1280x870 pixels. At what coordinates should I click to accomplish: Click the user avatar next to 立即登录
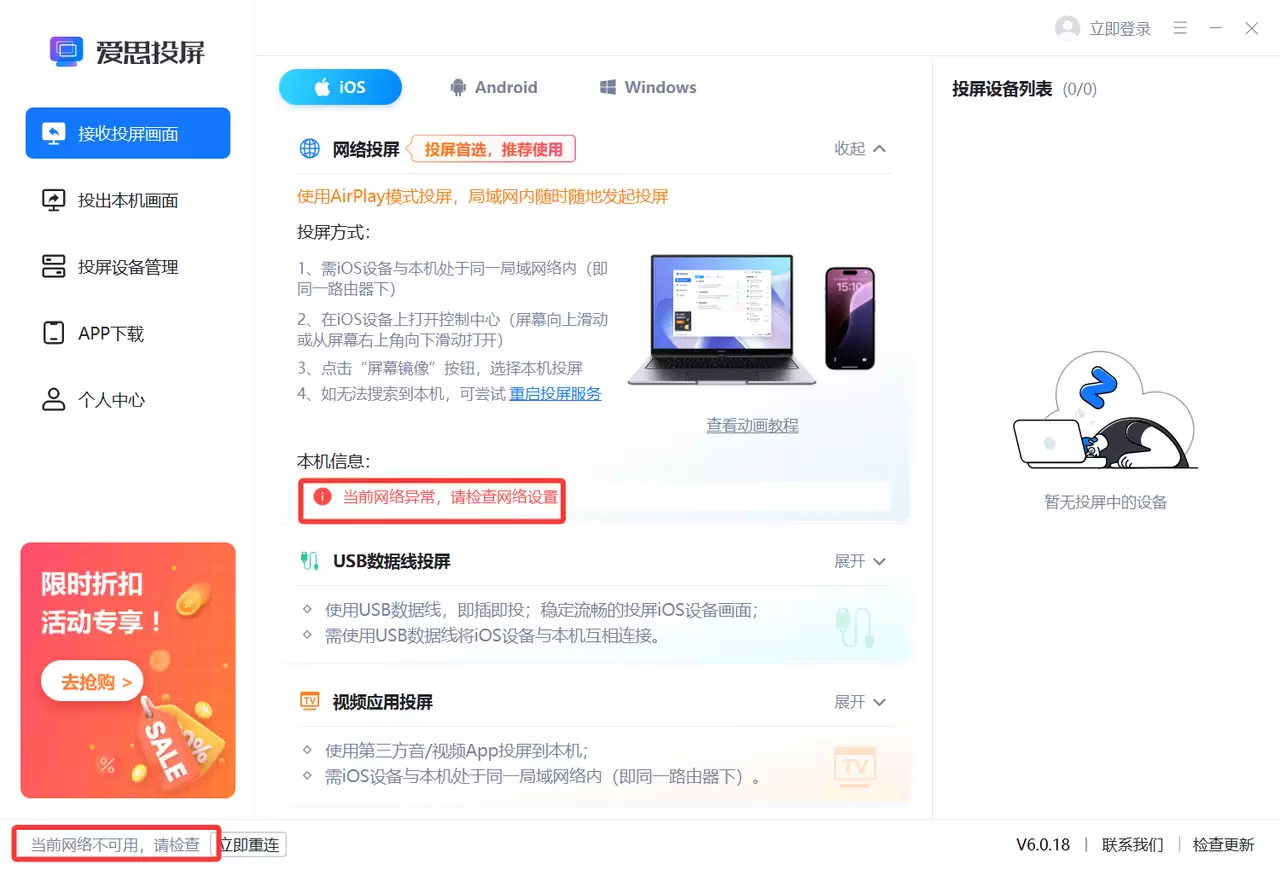(x=1066, y=28)
